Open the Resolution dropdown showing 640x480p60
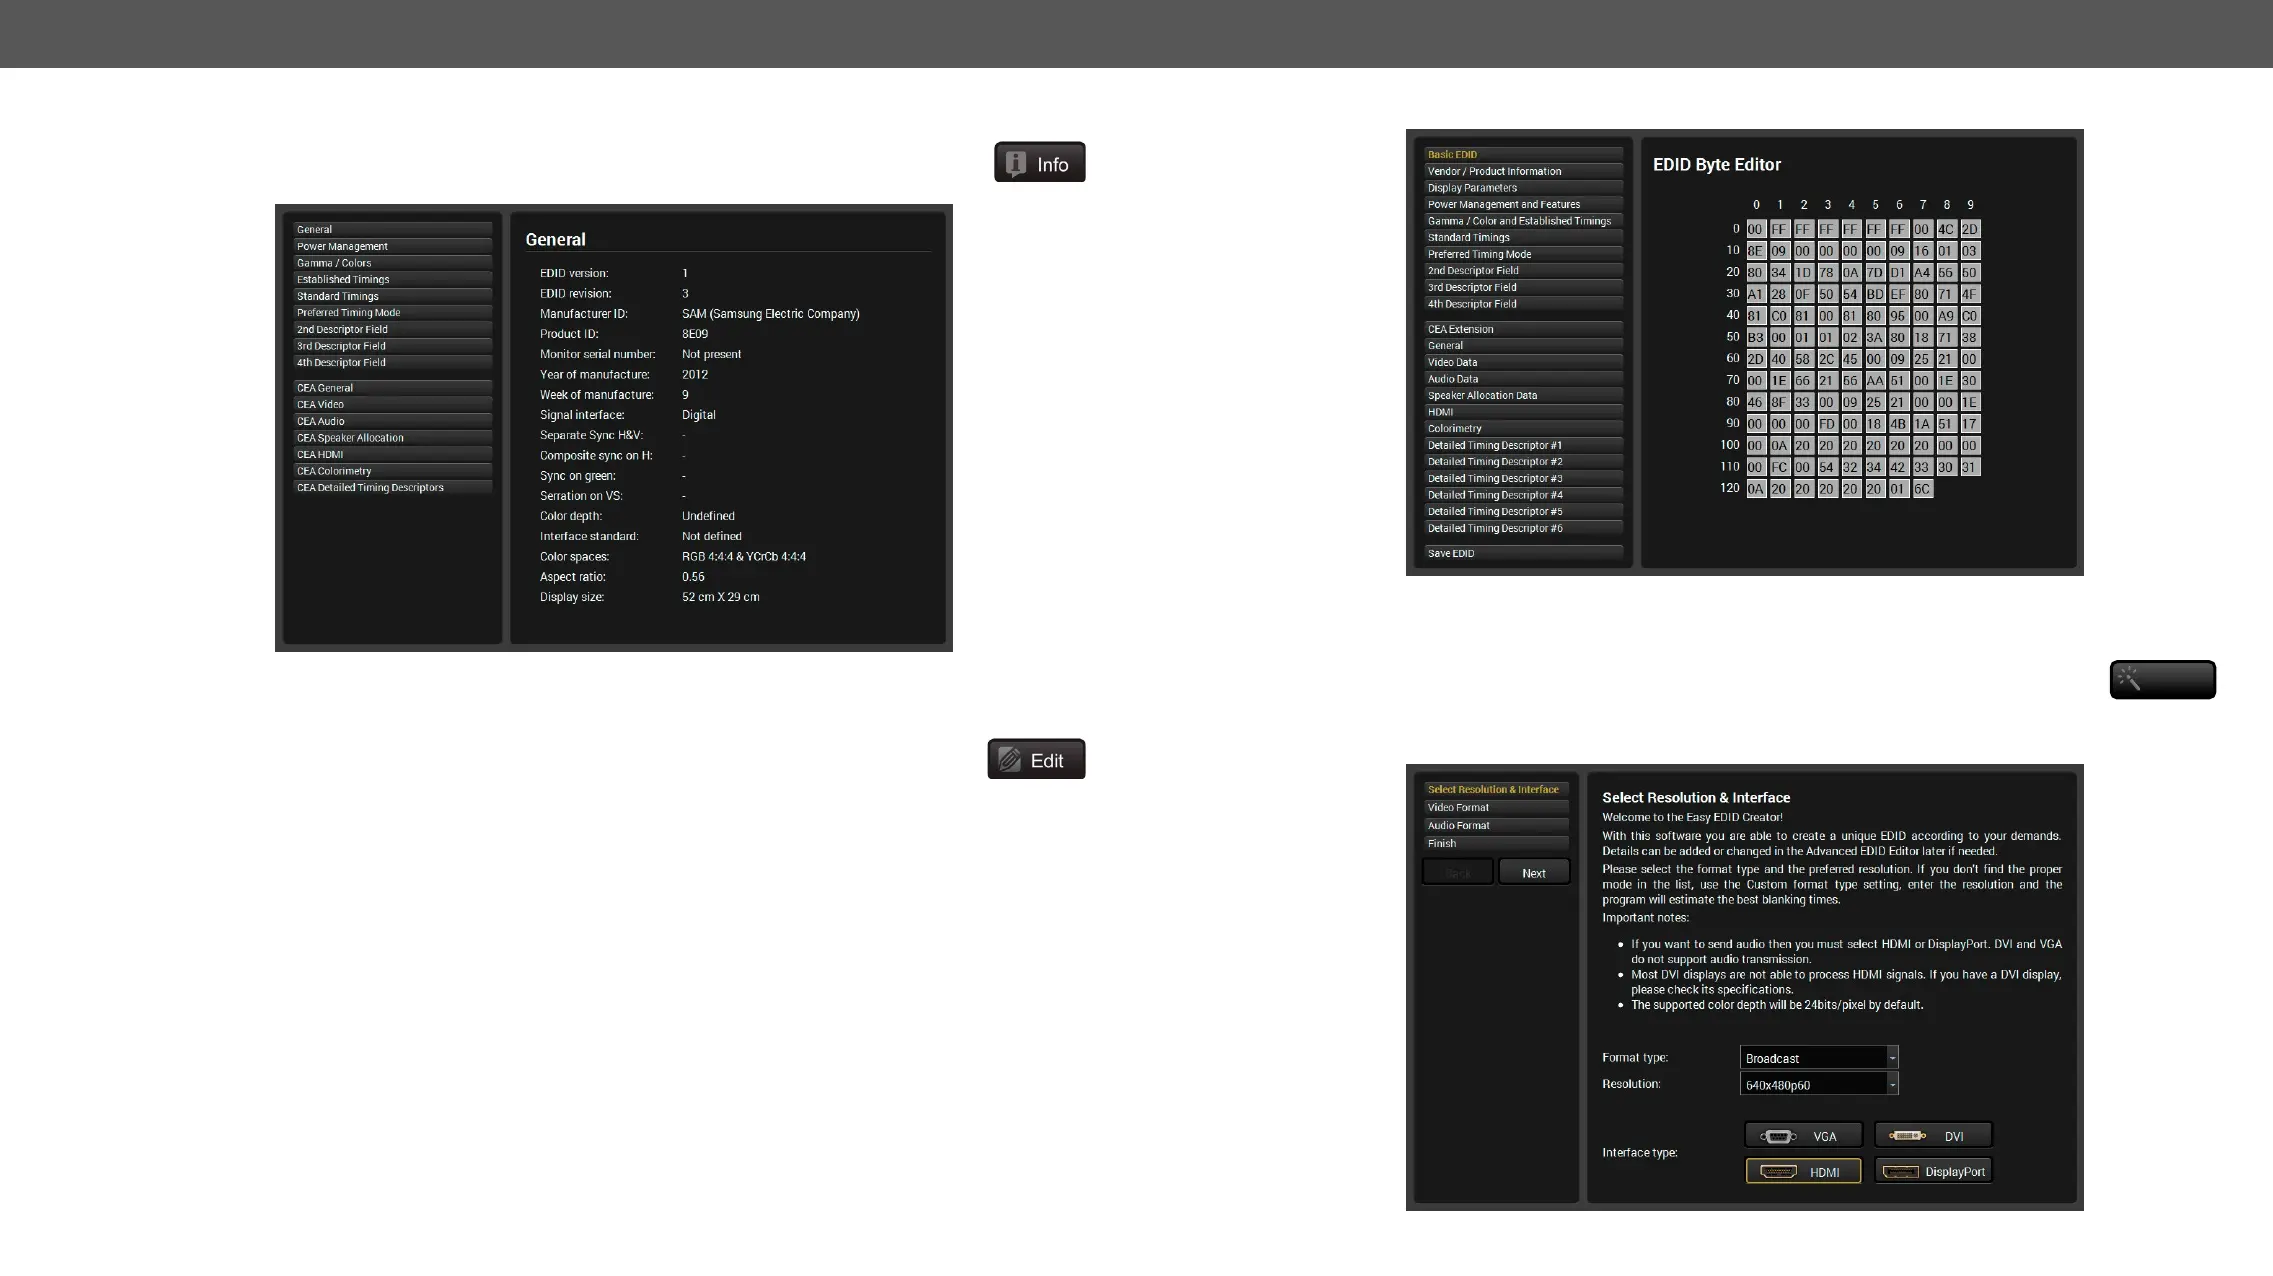The height and width of the screenshot is (1276, 2273). pos(1818,1084)
